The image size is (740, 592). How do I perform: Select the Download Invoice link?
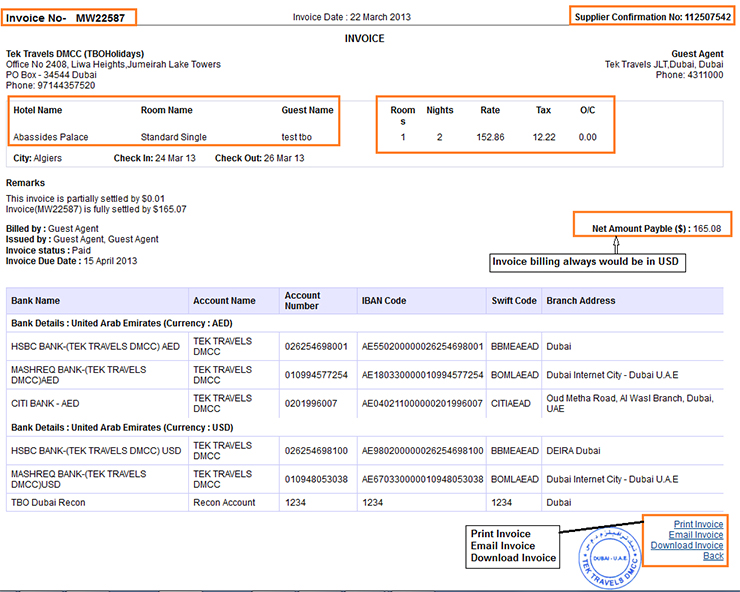click(x=686, y=545)
